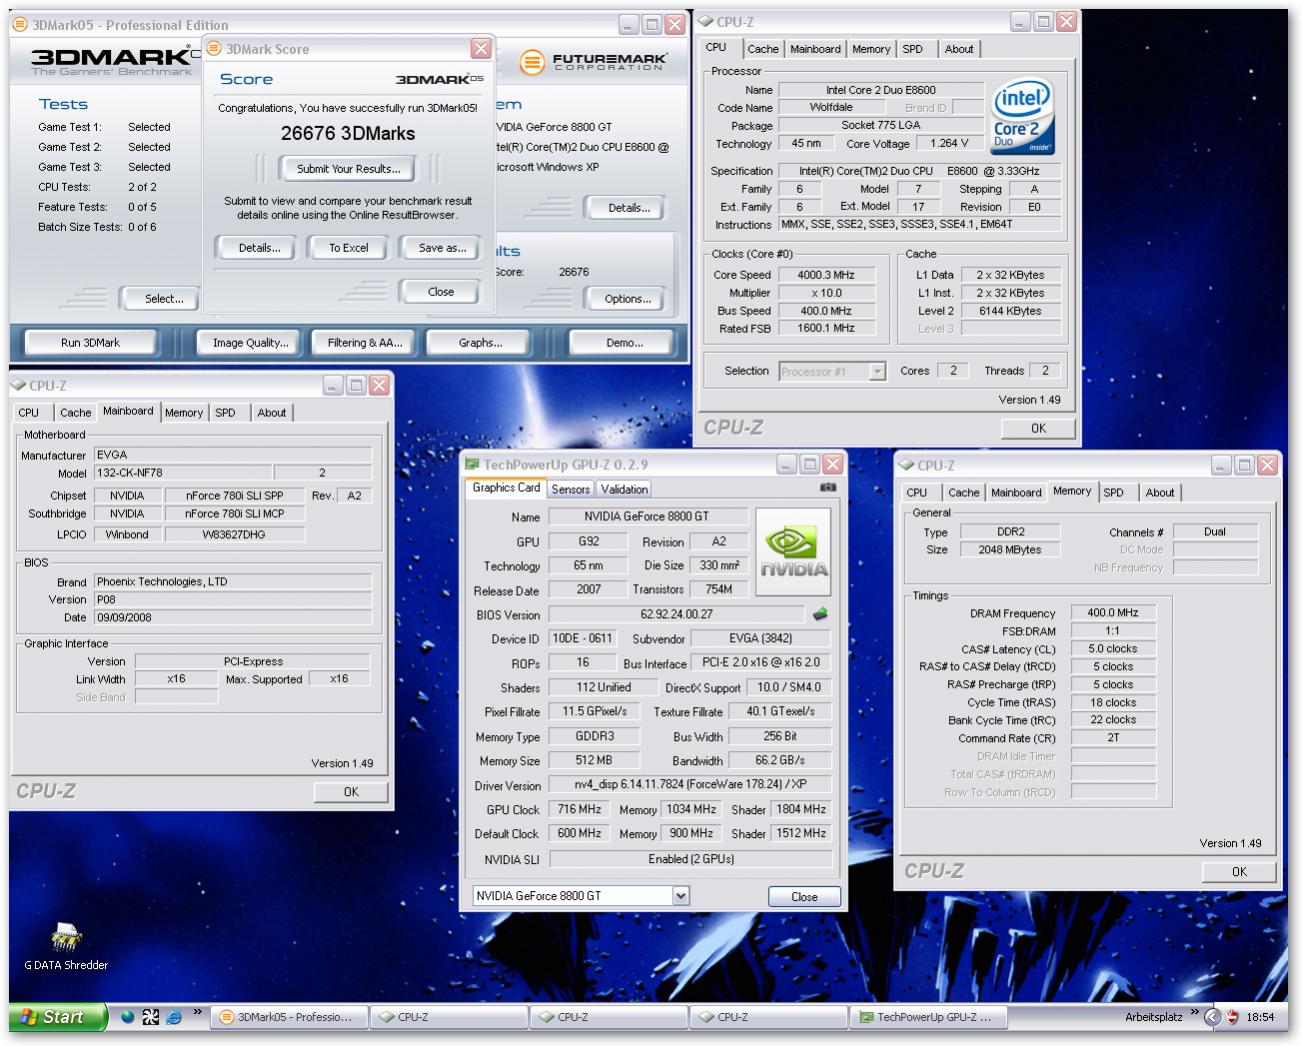Click the 18:54 system clock
This screenshot has width=1302, height=1046.
click(x=1260, y=1017)
